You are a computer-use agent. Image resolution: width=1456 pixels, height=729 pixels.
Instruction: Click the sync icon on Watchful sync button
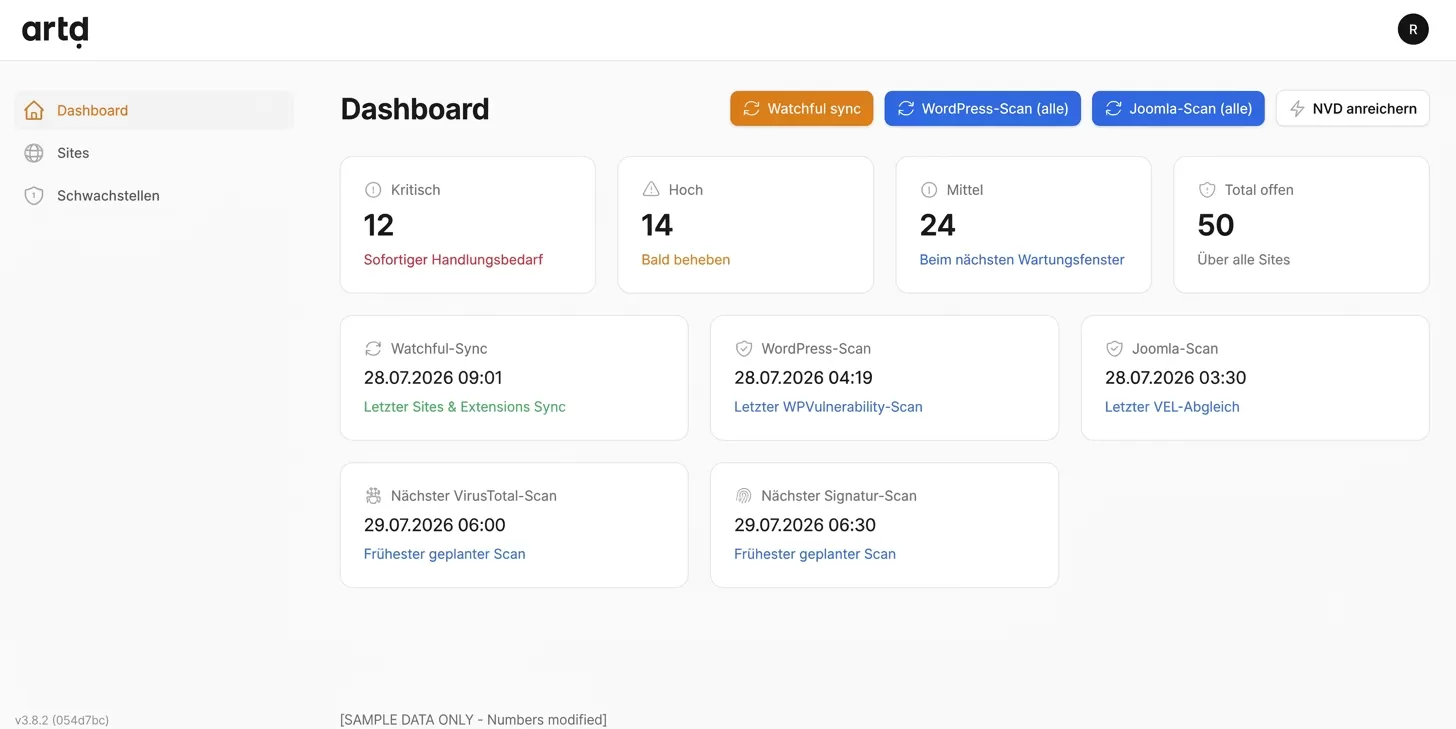pos(751,108)
